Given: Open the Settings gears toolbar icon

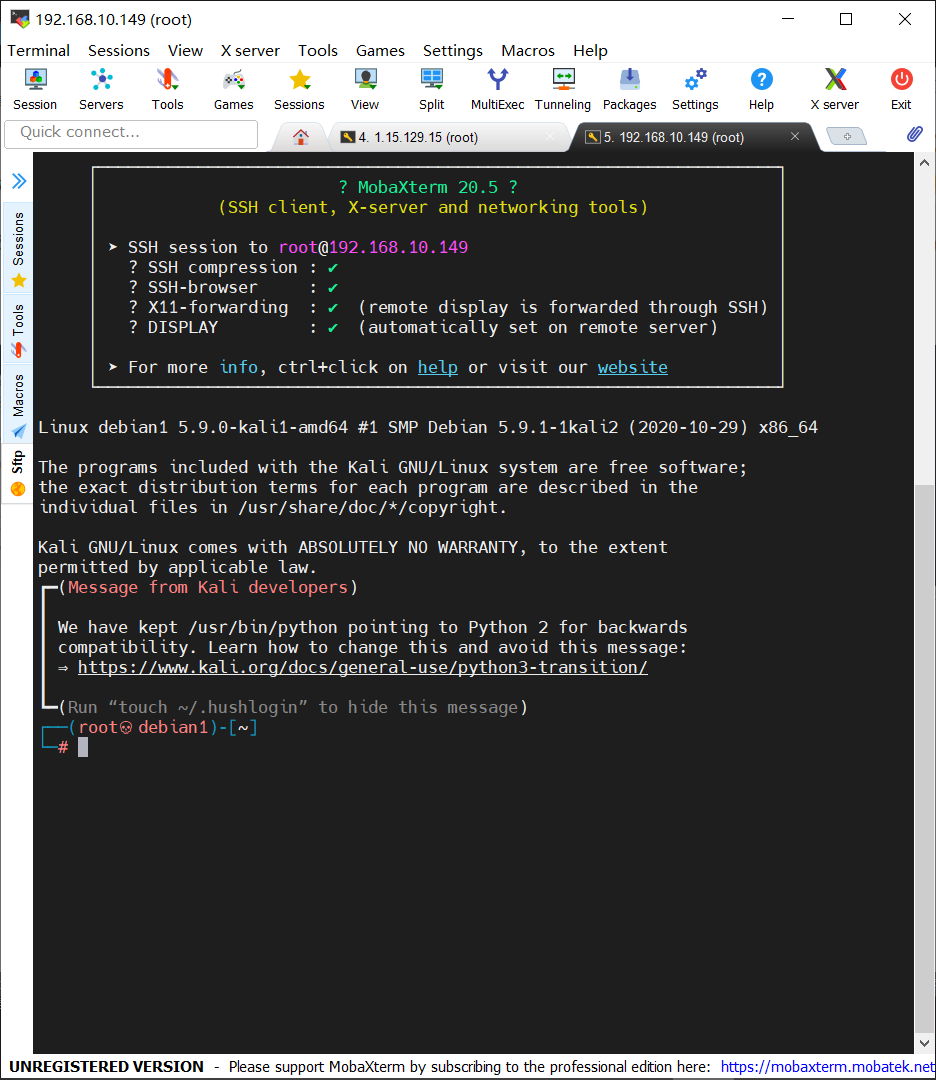Looking at the screenshot, I should tap(695, 90).
